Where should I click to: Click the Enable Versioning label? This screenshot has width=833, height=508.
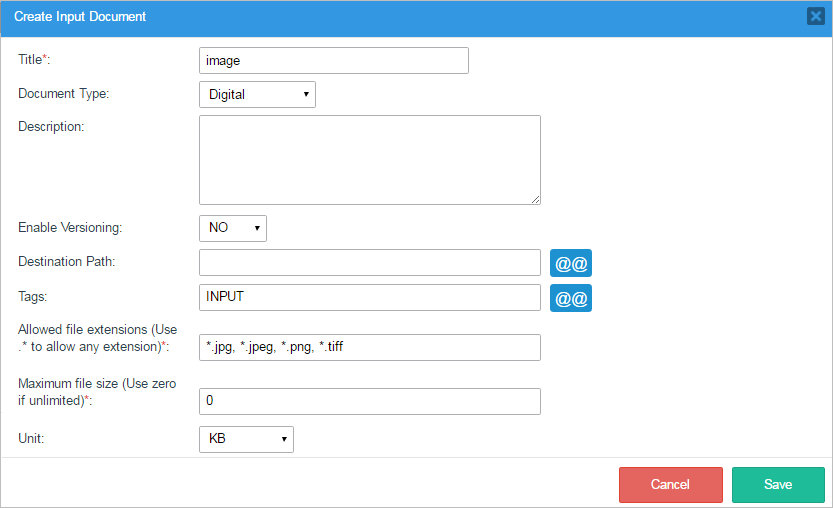[x=70, y=228]
